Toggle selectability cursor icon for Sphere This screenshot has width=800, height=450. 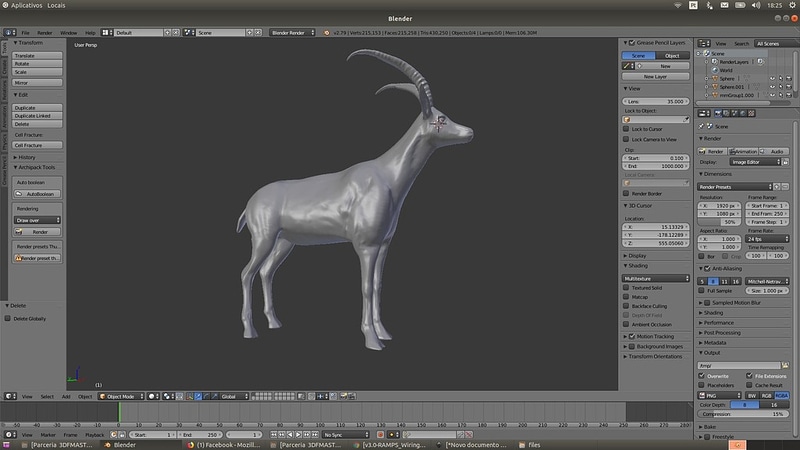click(x=781, y=79)
